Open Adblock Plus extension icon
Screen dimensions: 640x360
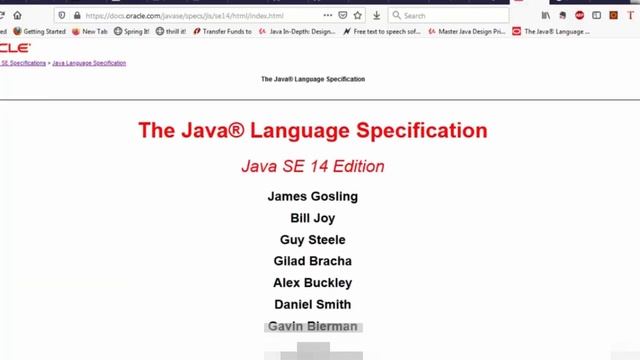[579, 16]
